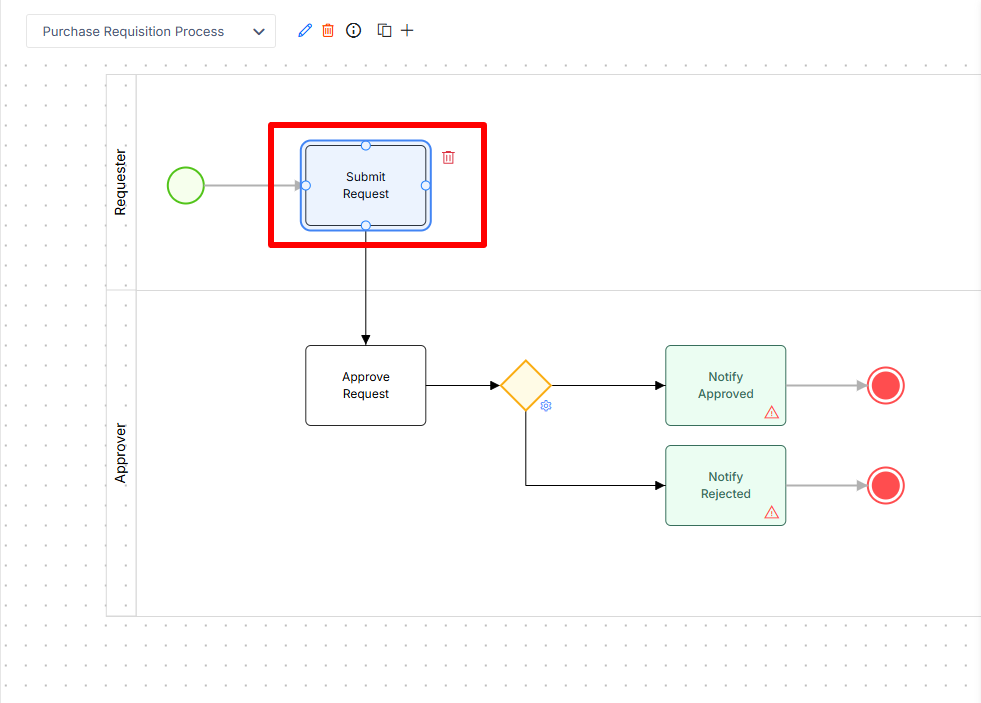This screenshot has width=981, height=703.
Task: Click the orange trash icon in toolbar
Action: pos(328,31)
